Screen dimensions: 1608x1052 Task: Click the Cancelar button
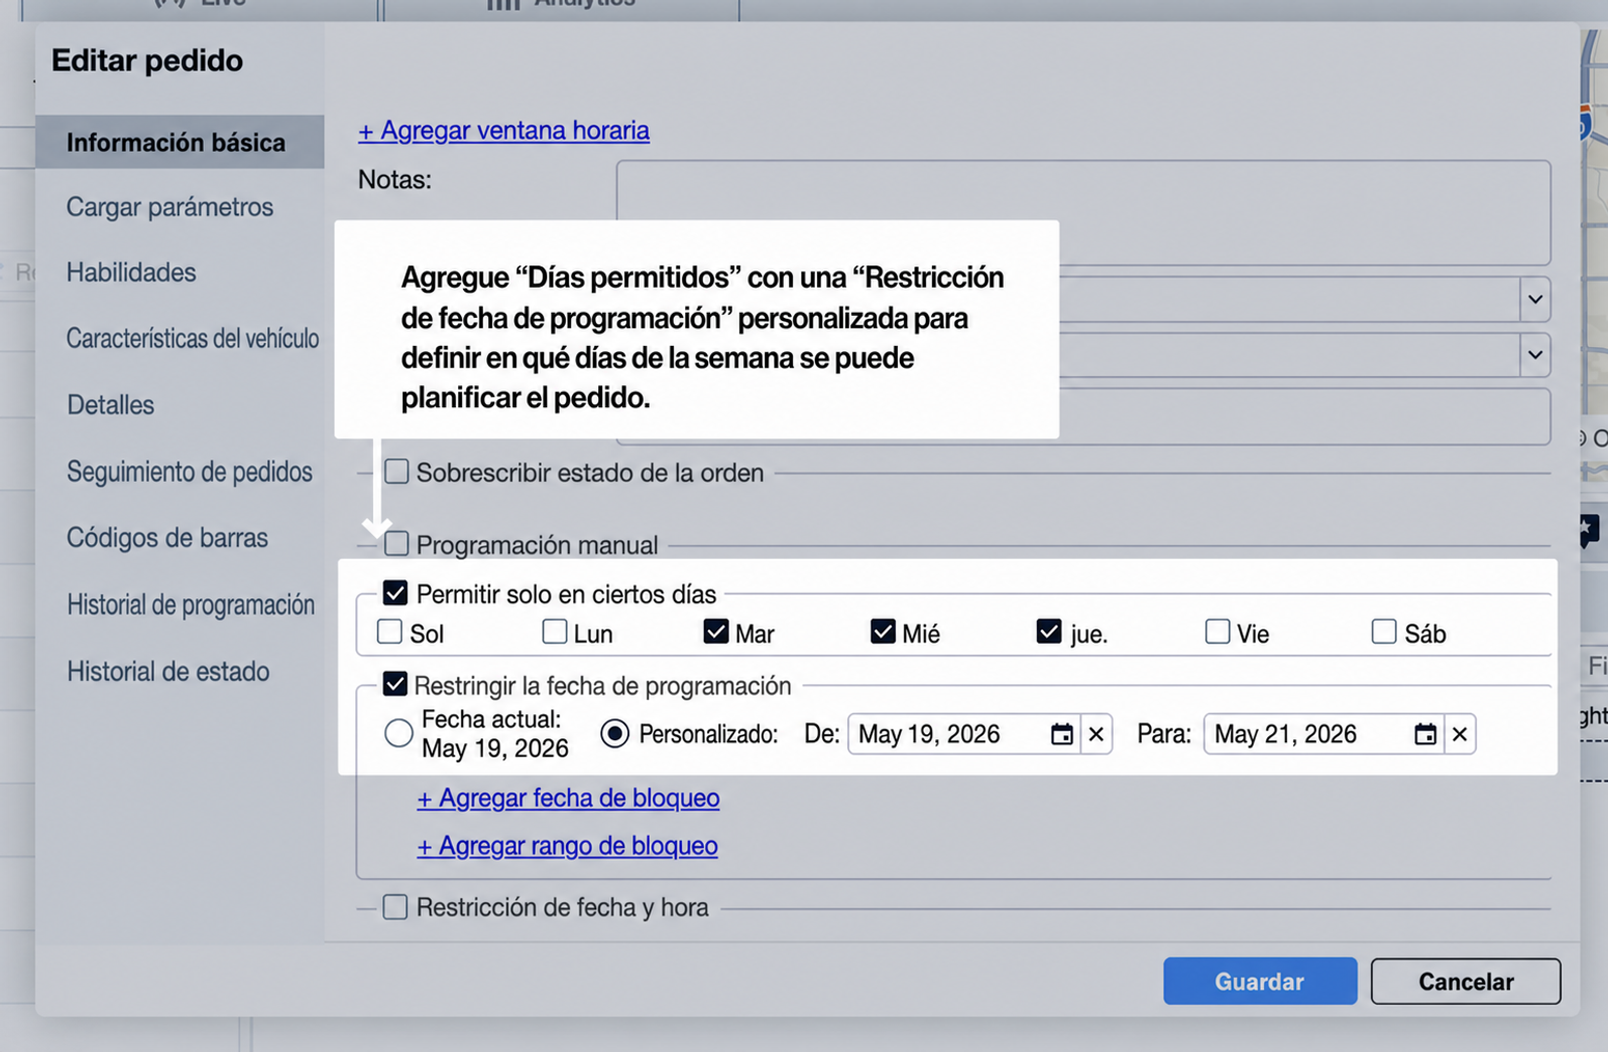click(x=1466, y=981)
